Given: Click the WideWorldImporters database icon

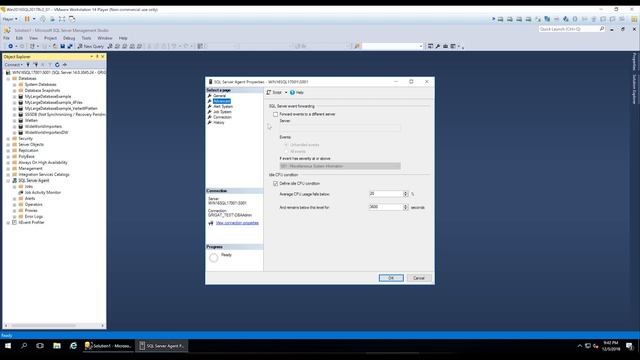Looking at the screenshot, I should (21, 127).
